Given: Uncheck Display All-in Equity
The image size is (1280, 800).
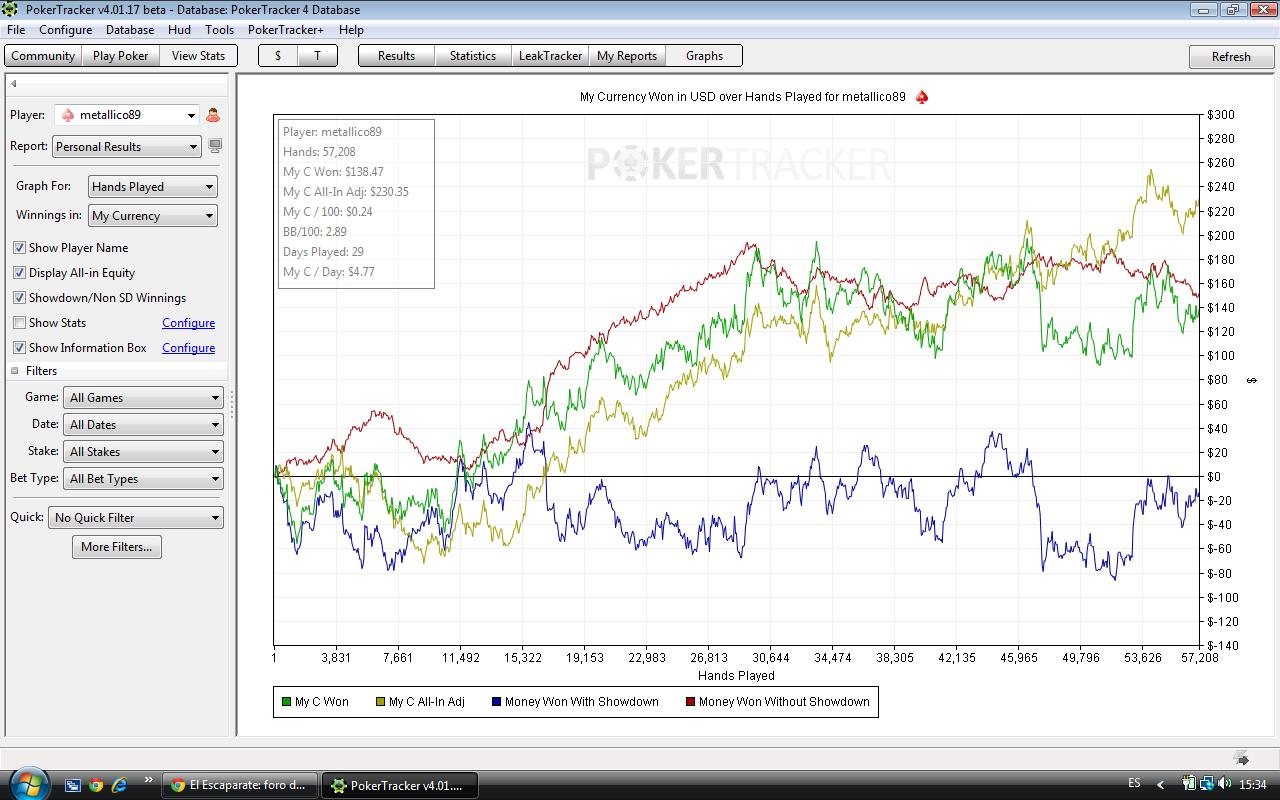Looking at the screenshot, I should pos(19,273).
